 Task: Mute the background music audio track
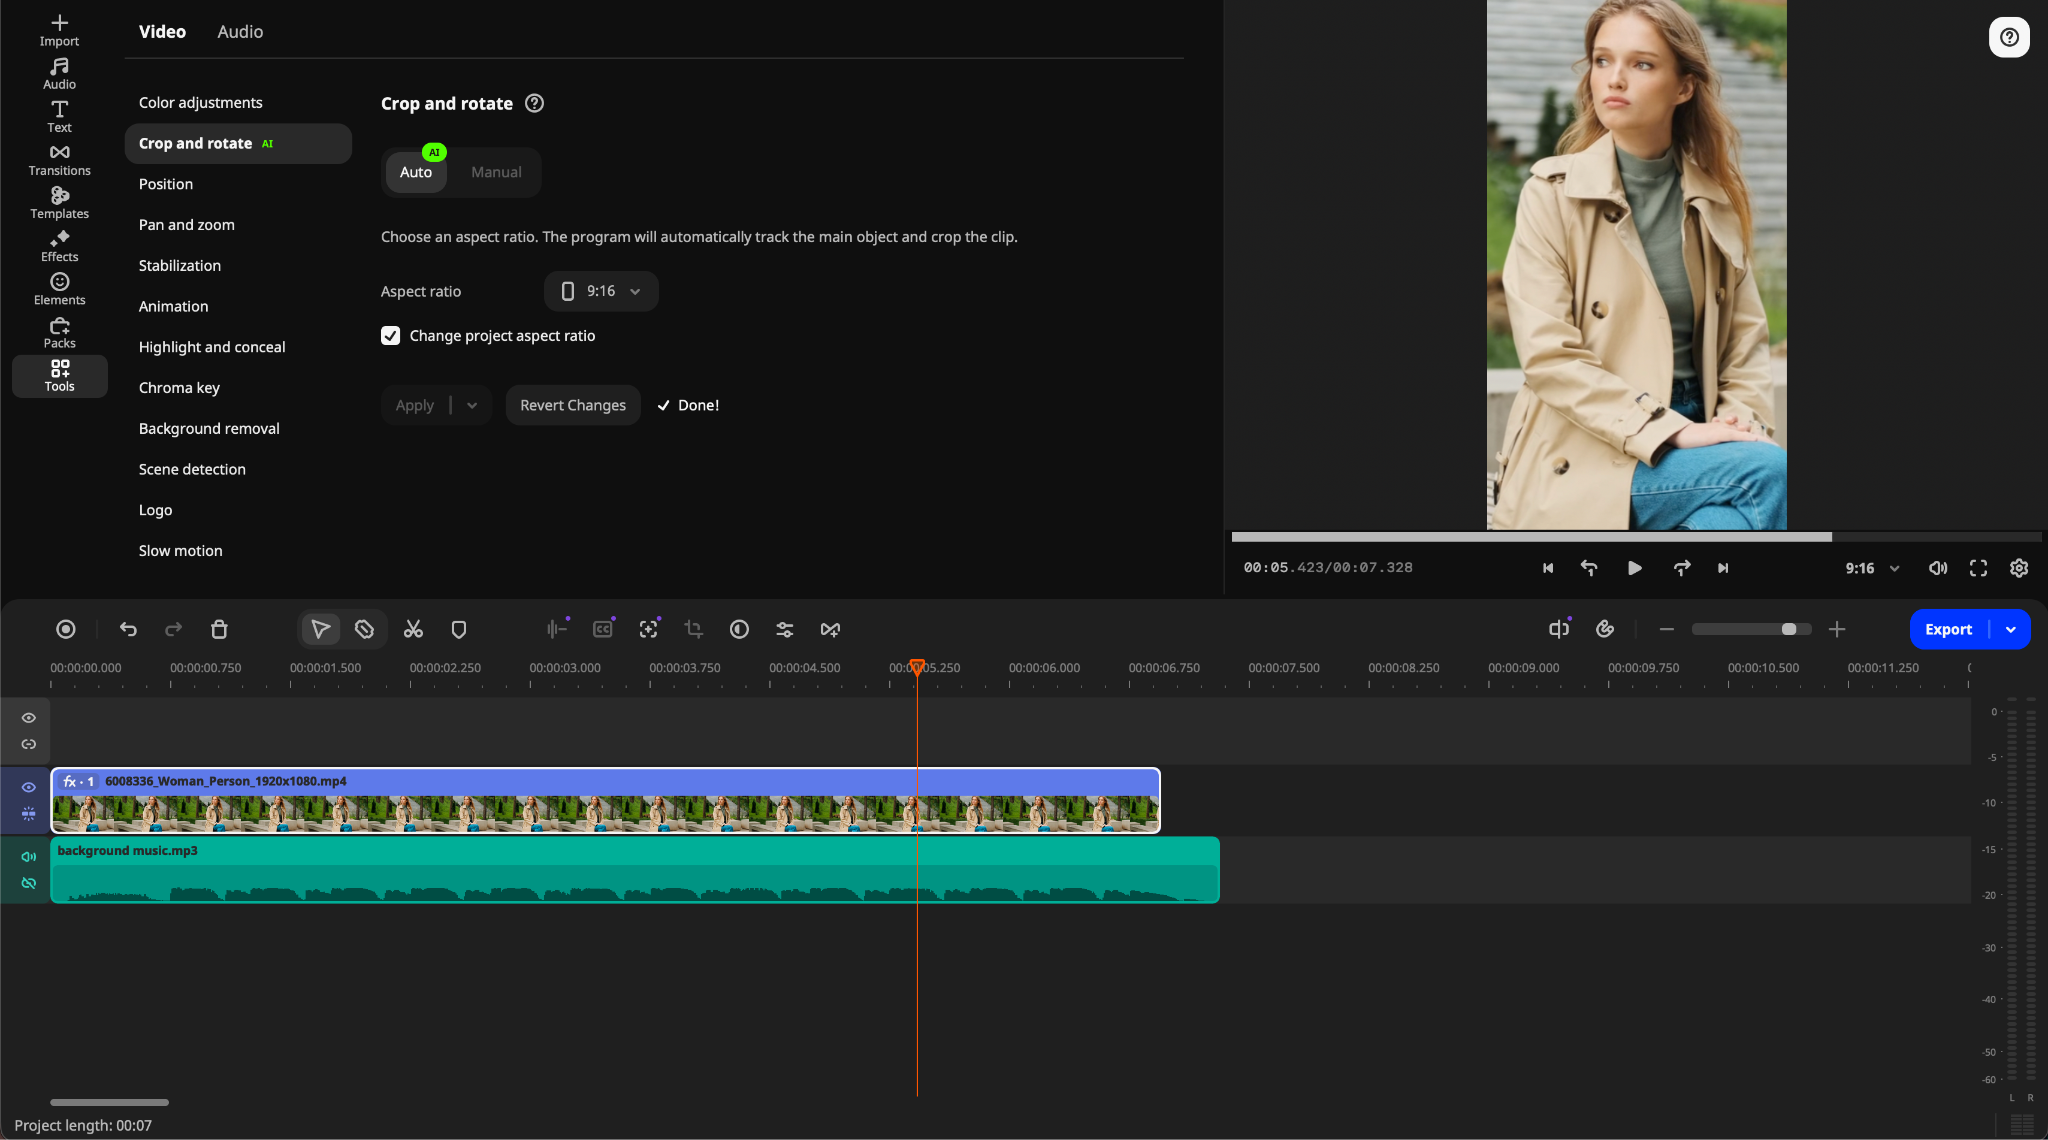(x=29, y=856)
